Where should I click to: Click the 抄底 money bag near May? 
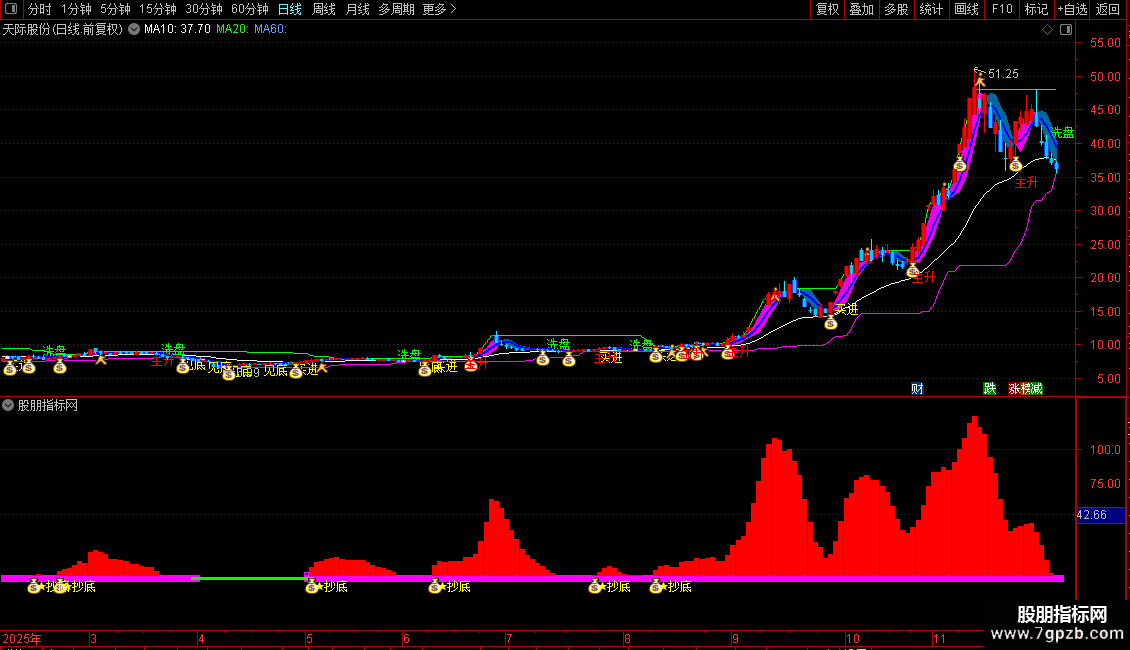point(311,587)
